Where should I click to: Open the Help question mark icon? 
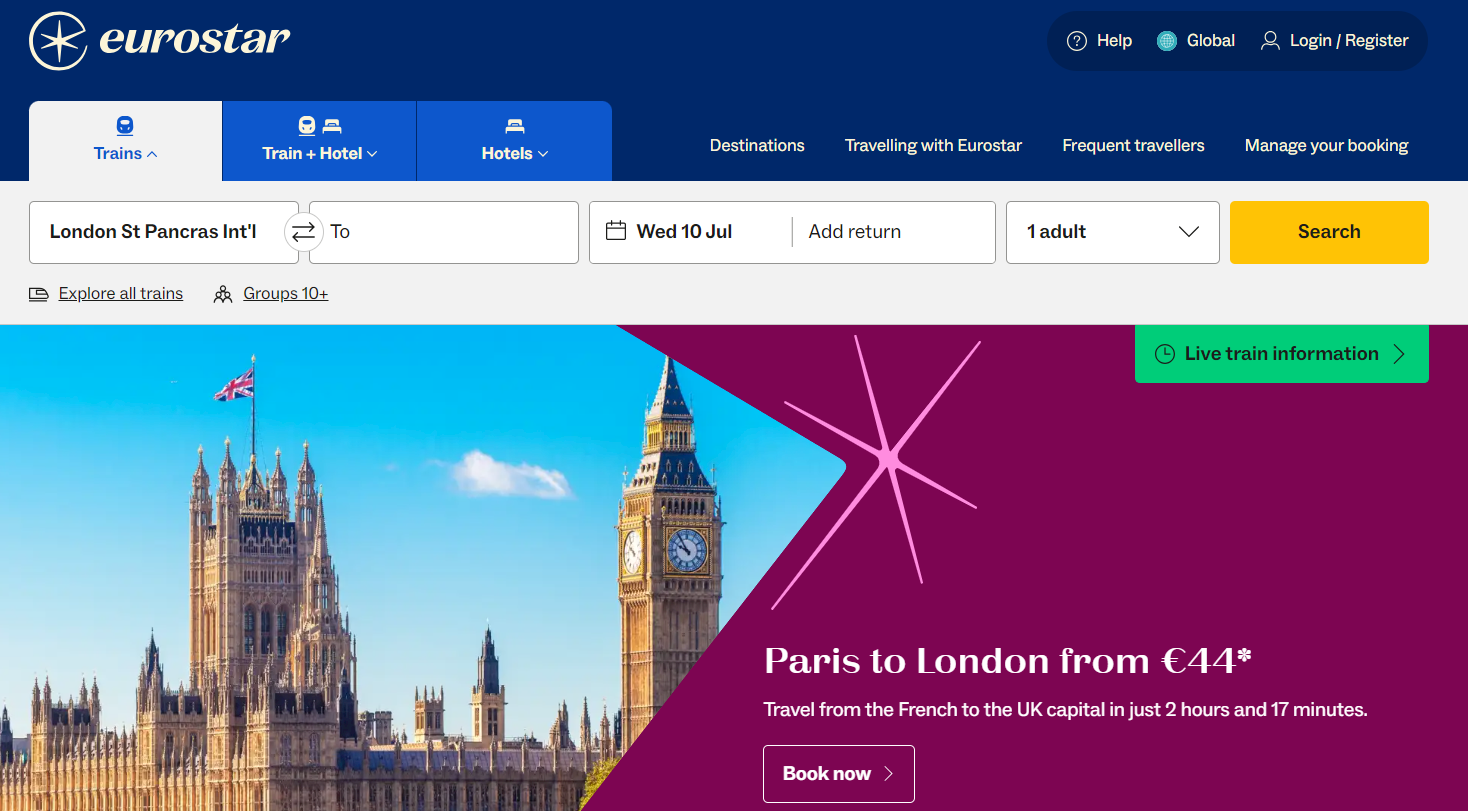(1077, 41)
